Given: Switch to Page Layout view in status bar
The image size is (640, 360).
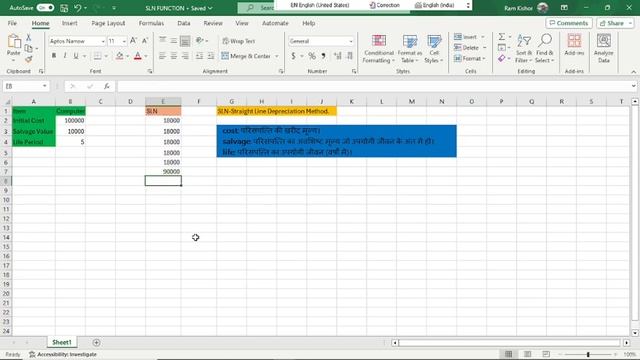Looking at the screenshot, I should pyautogui.click(x=527, y=354).
